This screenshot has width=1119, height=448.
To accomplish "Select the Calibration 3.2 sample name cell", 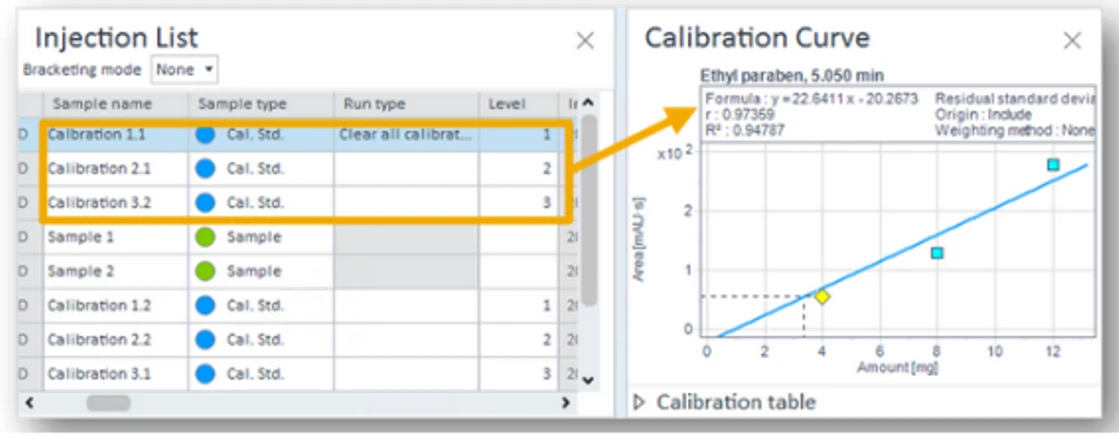I will coord(97,203).
